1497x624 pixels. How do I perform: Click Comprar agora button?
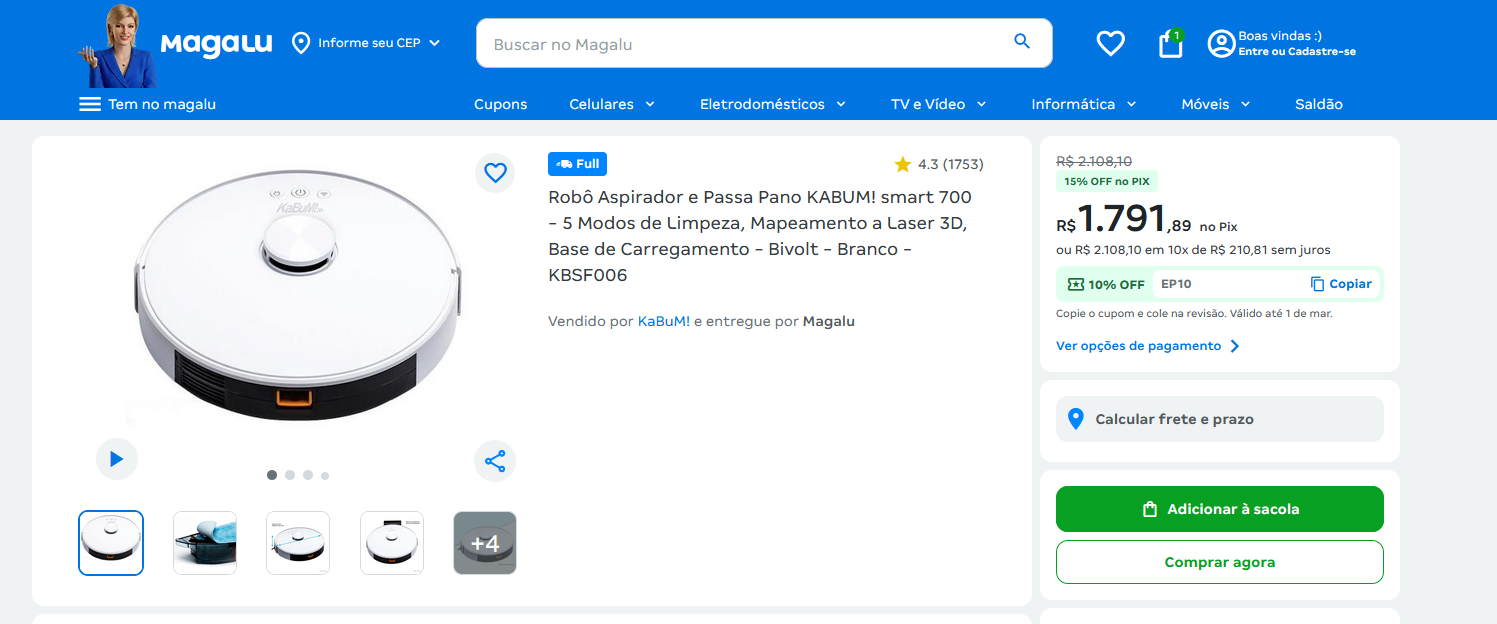pos(1219,562)
